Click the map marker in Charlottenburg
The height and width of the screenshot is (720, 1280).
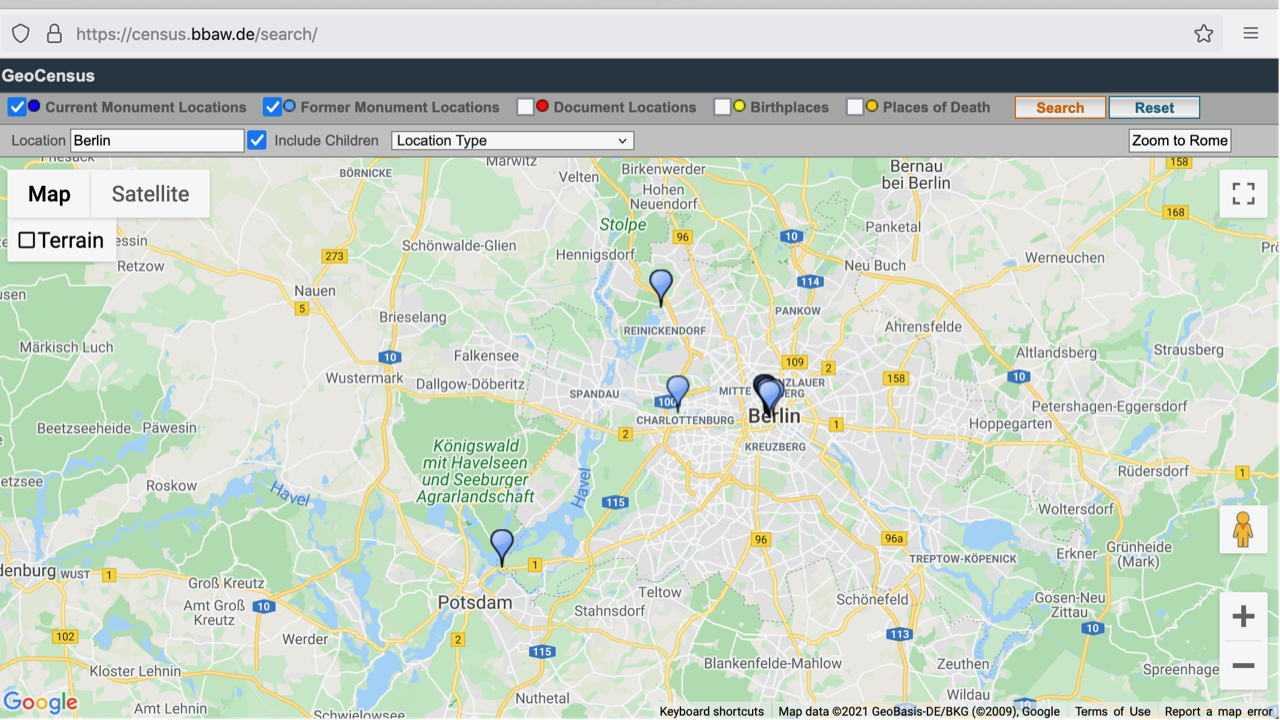678,393
